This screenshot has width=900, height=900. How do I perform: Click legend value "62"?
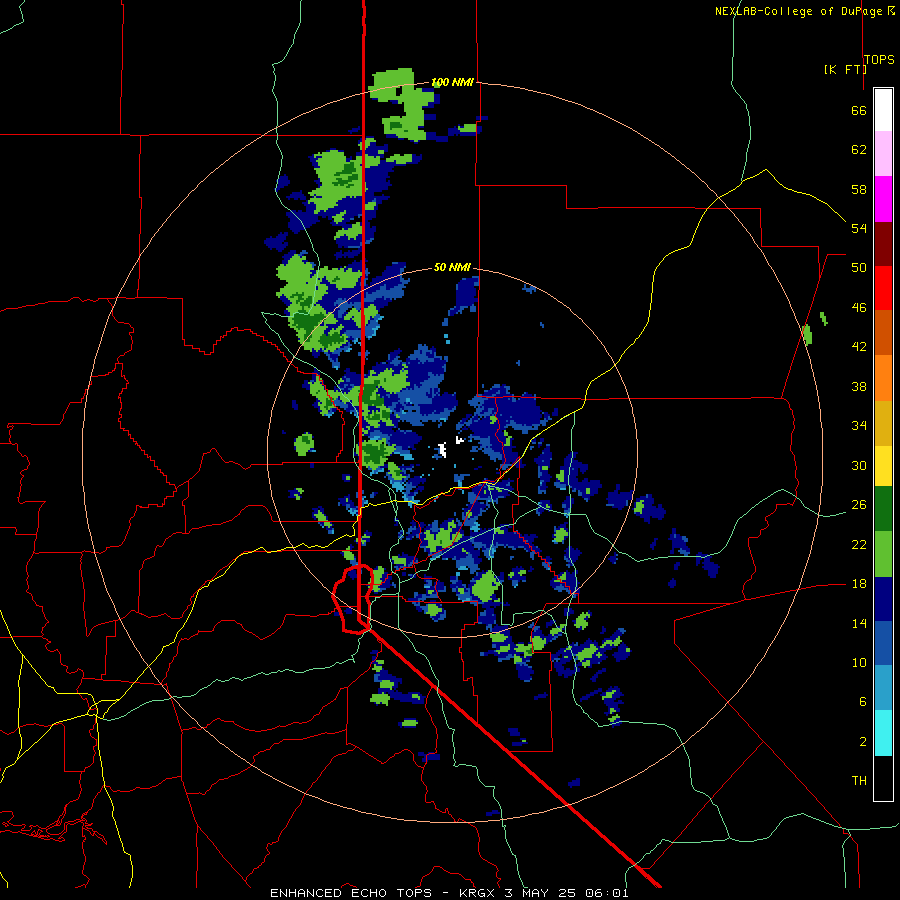tap(859, 150)
